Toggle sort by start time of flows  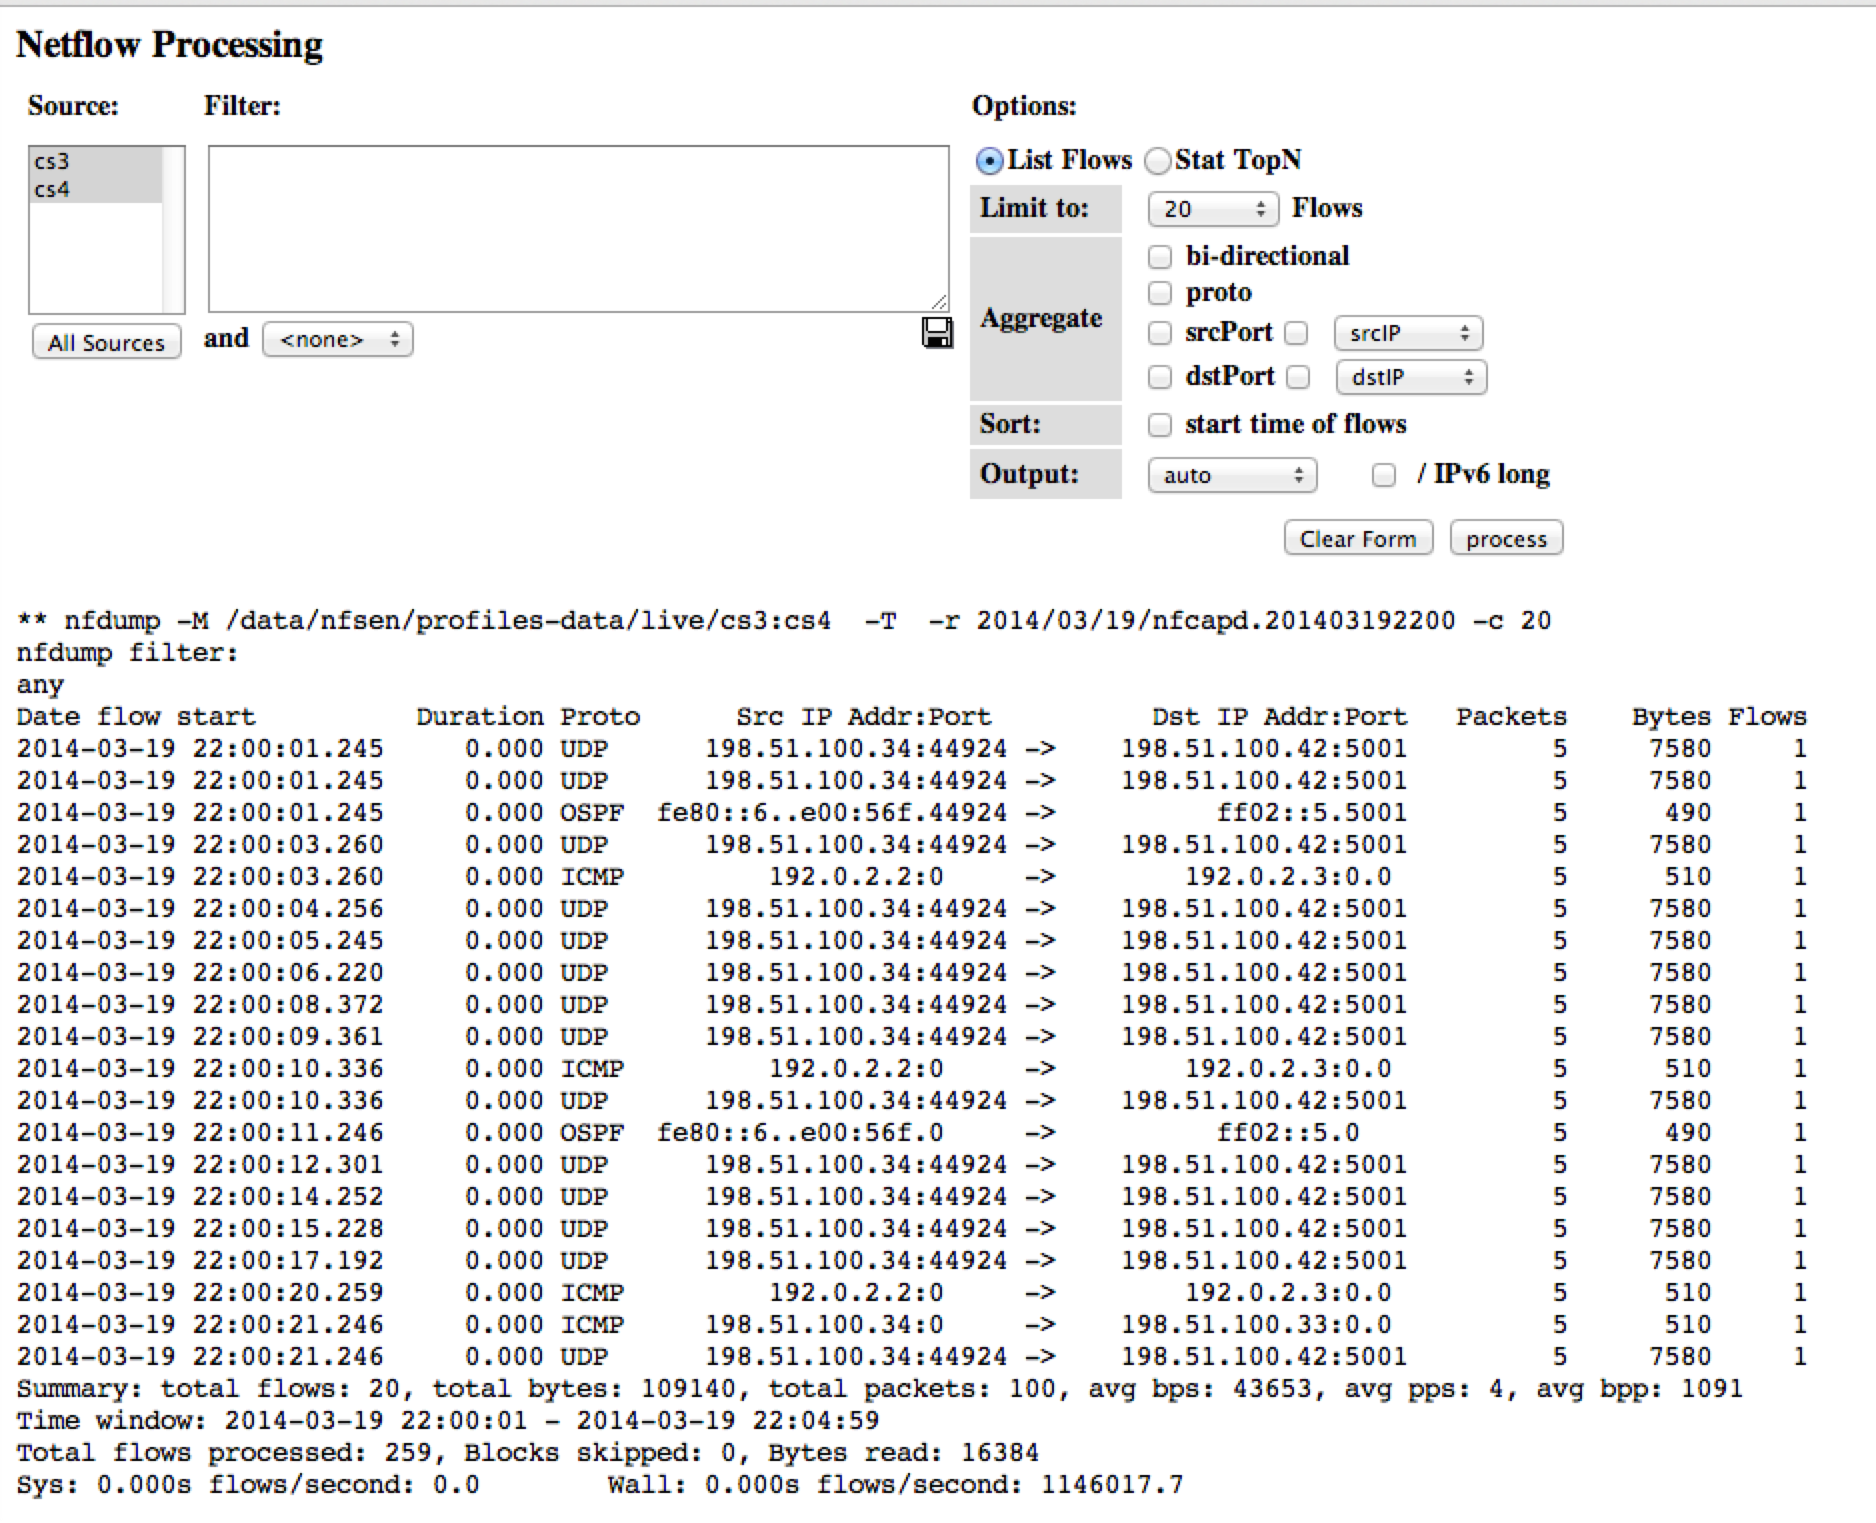coord(1160,425)
